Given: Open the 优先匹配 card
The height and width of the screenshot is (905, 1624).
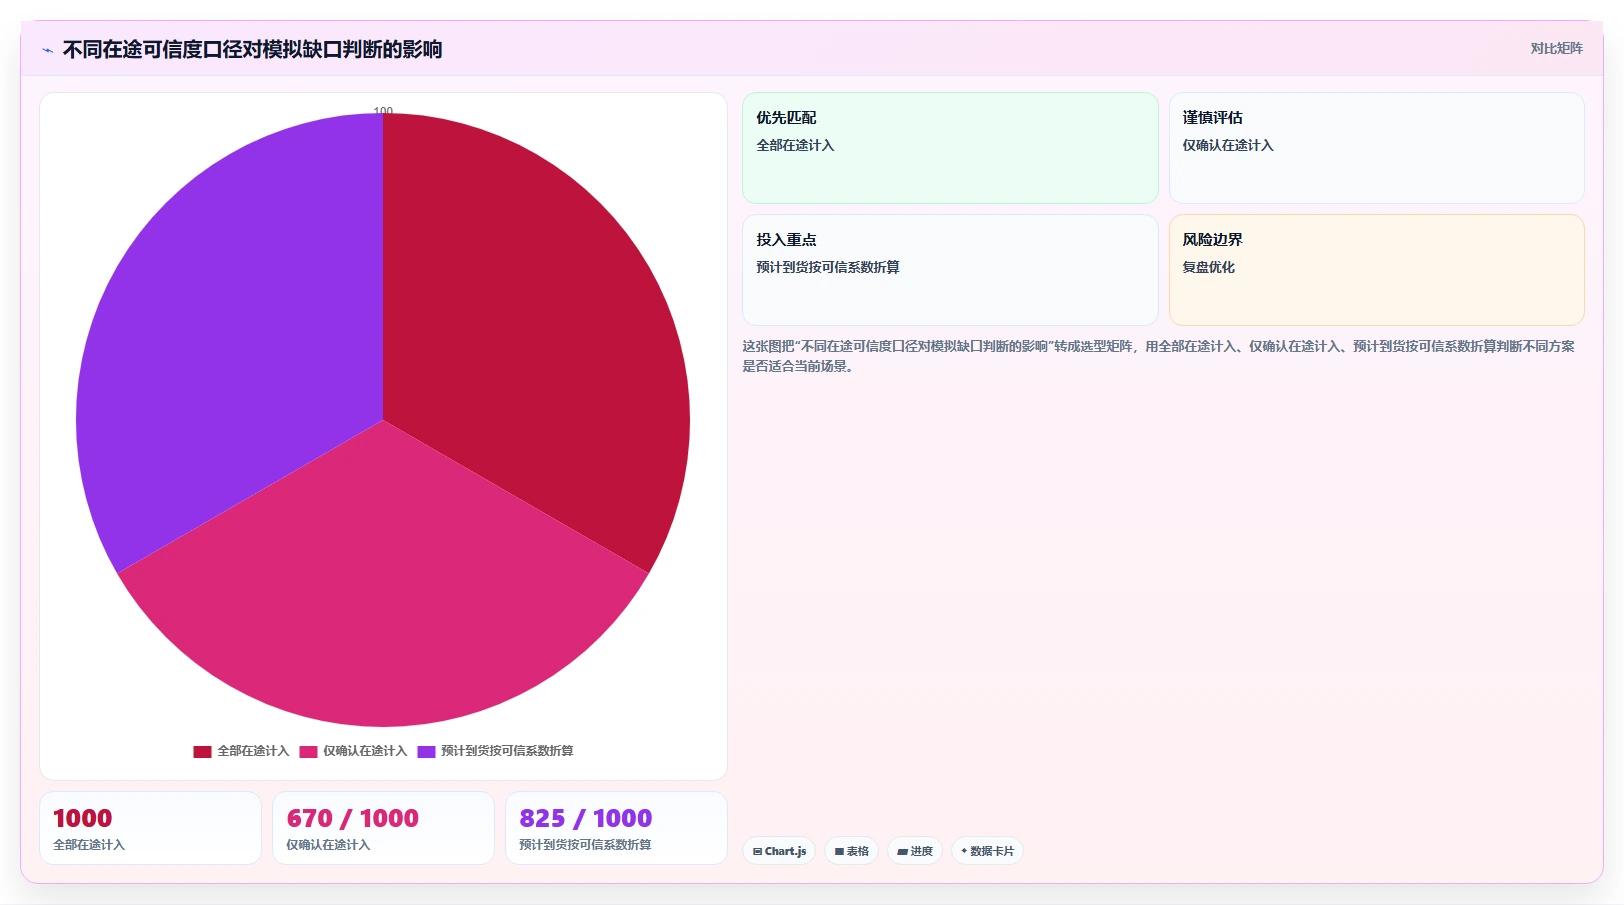Looking at the screenshot, I should click(x=950, y=148).
